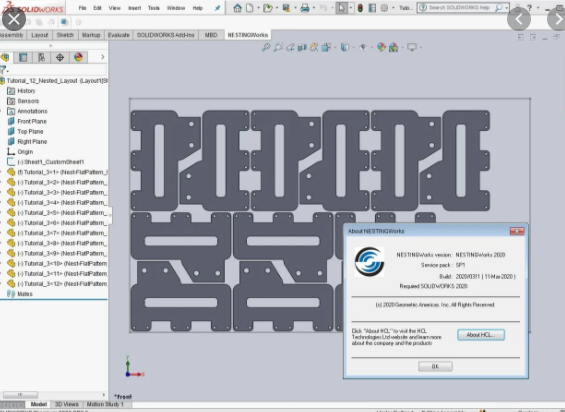The height and width of the screenshot is (412, 565).
Task: Open the ConfigurationManager tab icon
Action: [41, 57]
